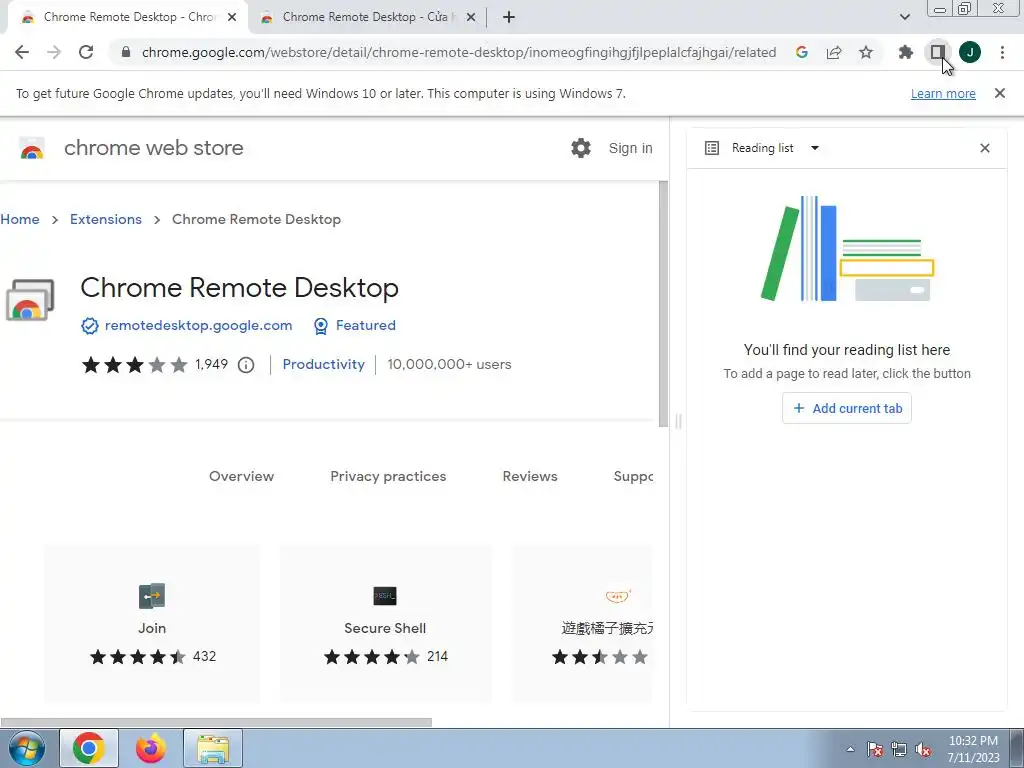
Task: Launch Firefox from the taskbar
Action: [151, 748]
